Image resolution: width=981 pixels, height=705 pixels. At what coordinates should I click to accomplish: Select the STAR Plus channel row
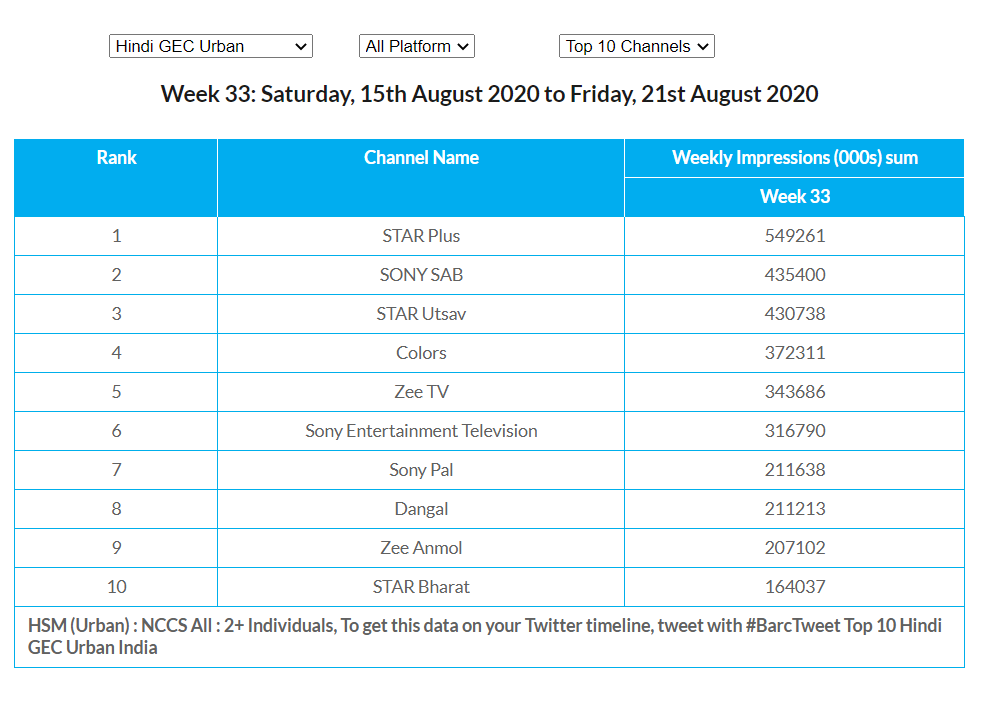421,236
